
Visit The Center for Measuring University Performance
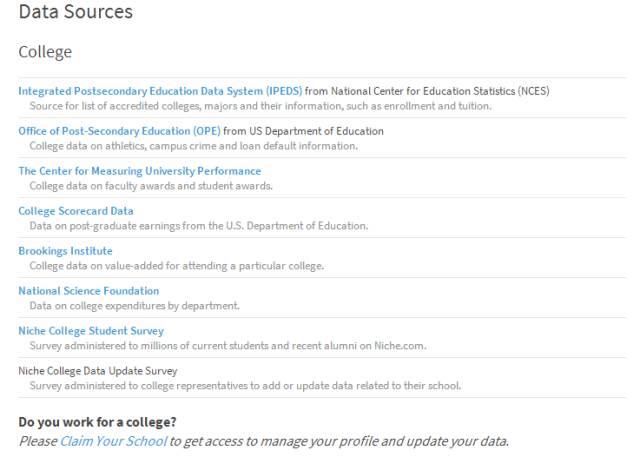point(139,171)
